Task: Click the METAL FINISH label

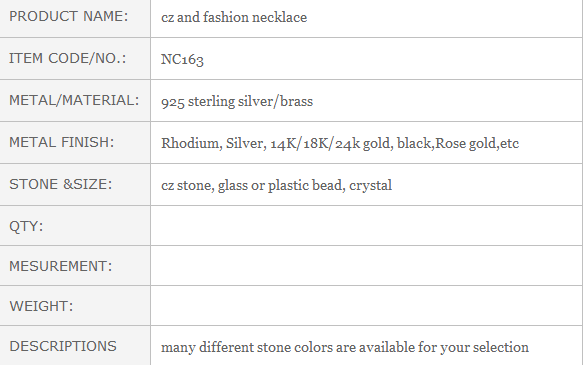Action: 62,143
